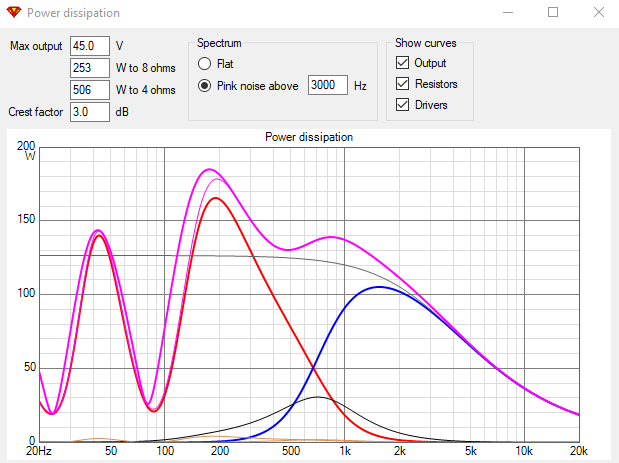Viewport: 619px width, 463px height.
Task: Click the Power dissipation chart title
Action: [x=309, y=137]
